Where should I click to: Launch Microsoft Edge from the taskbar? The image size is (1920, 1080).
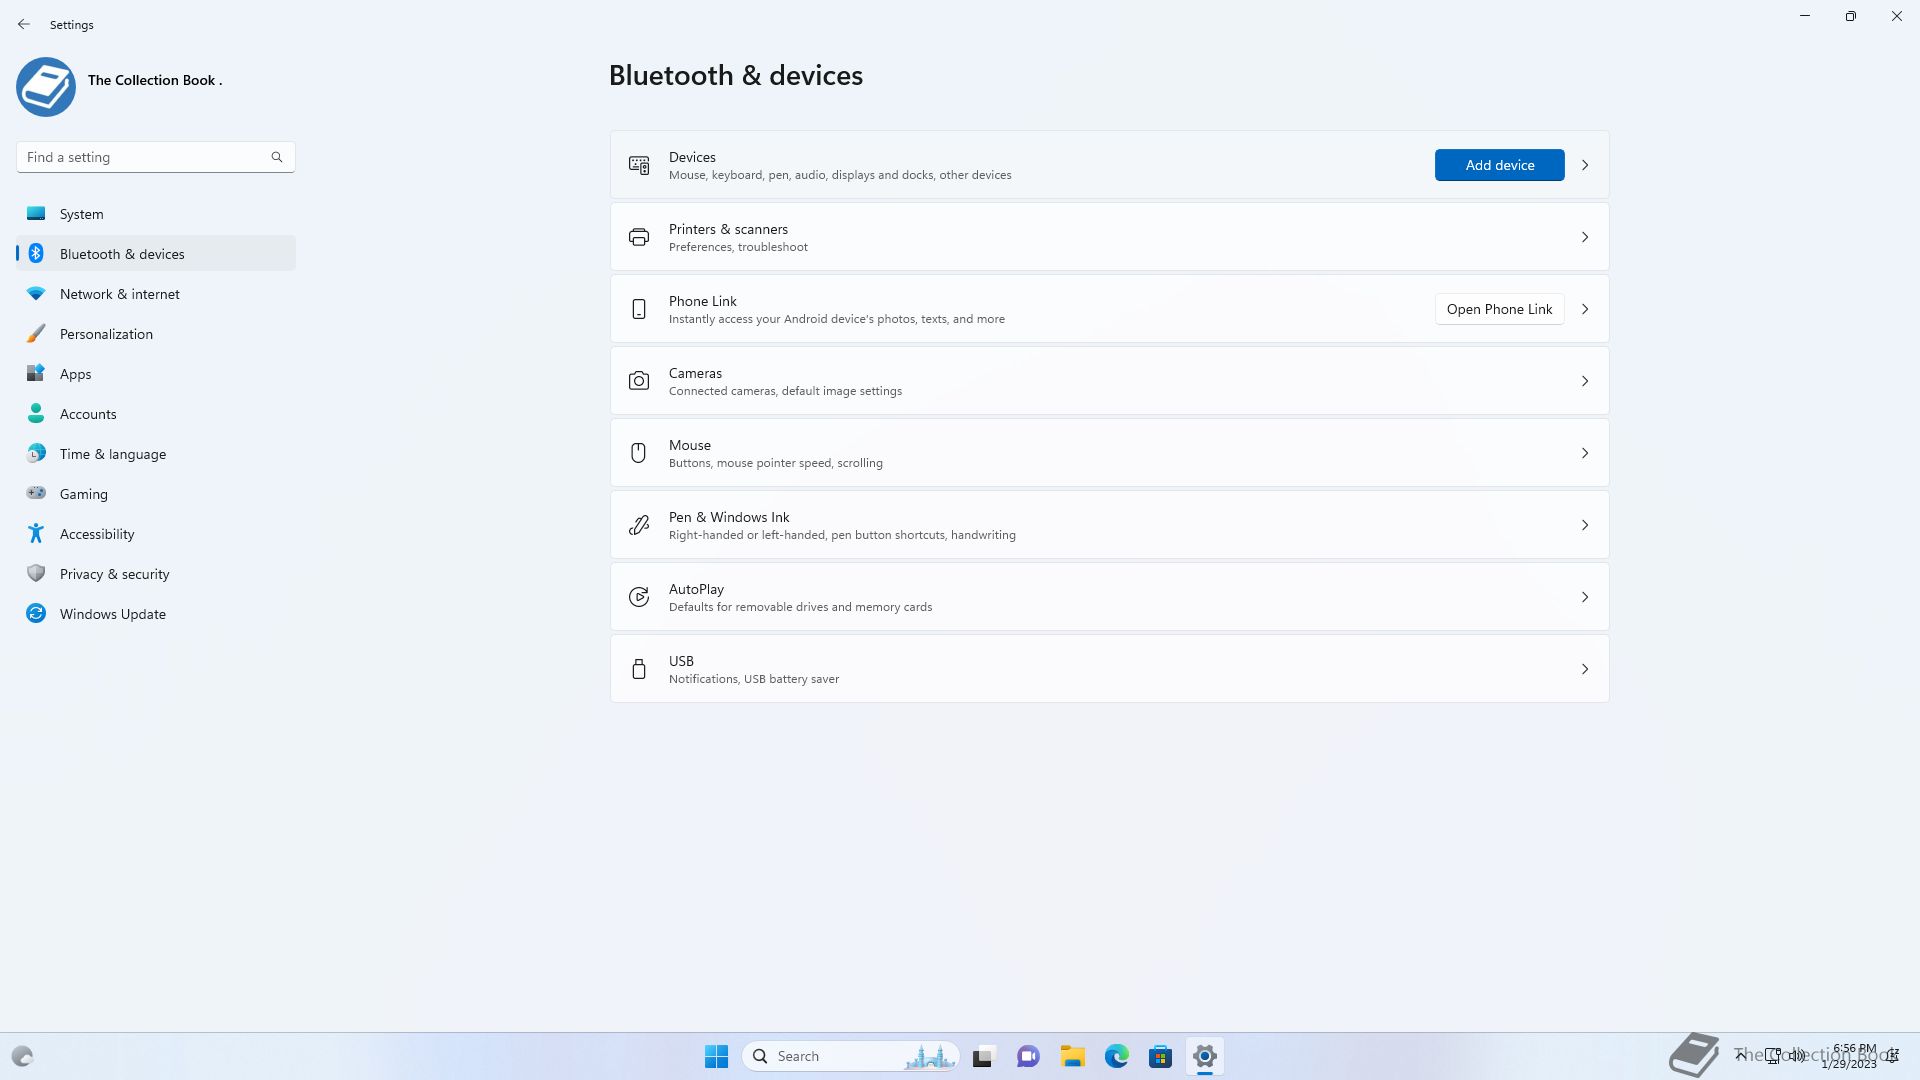click(1117, 1056)
